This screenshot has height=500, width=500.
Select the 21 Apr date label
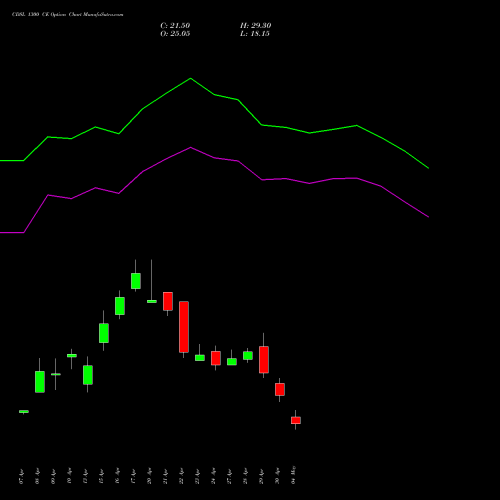pos(166,477)
